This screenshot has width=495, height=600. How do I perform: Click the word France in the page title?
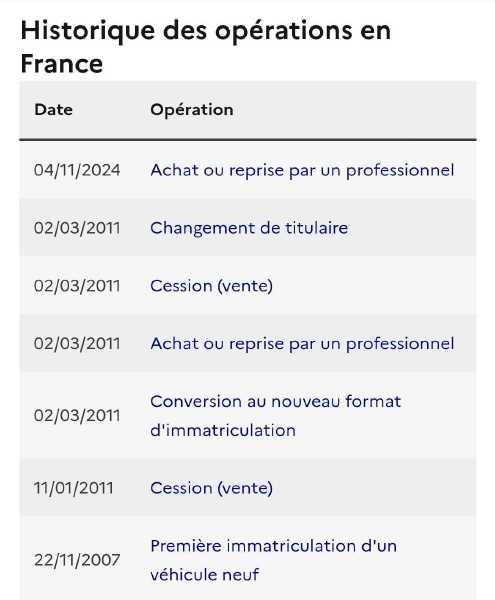pos(62,64)
